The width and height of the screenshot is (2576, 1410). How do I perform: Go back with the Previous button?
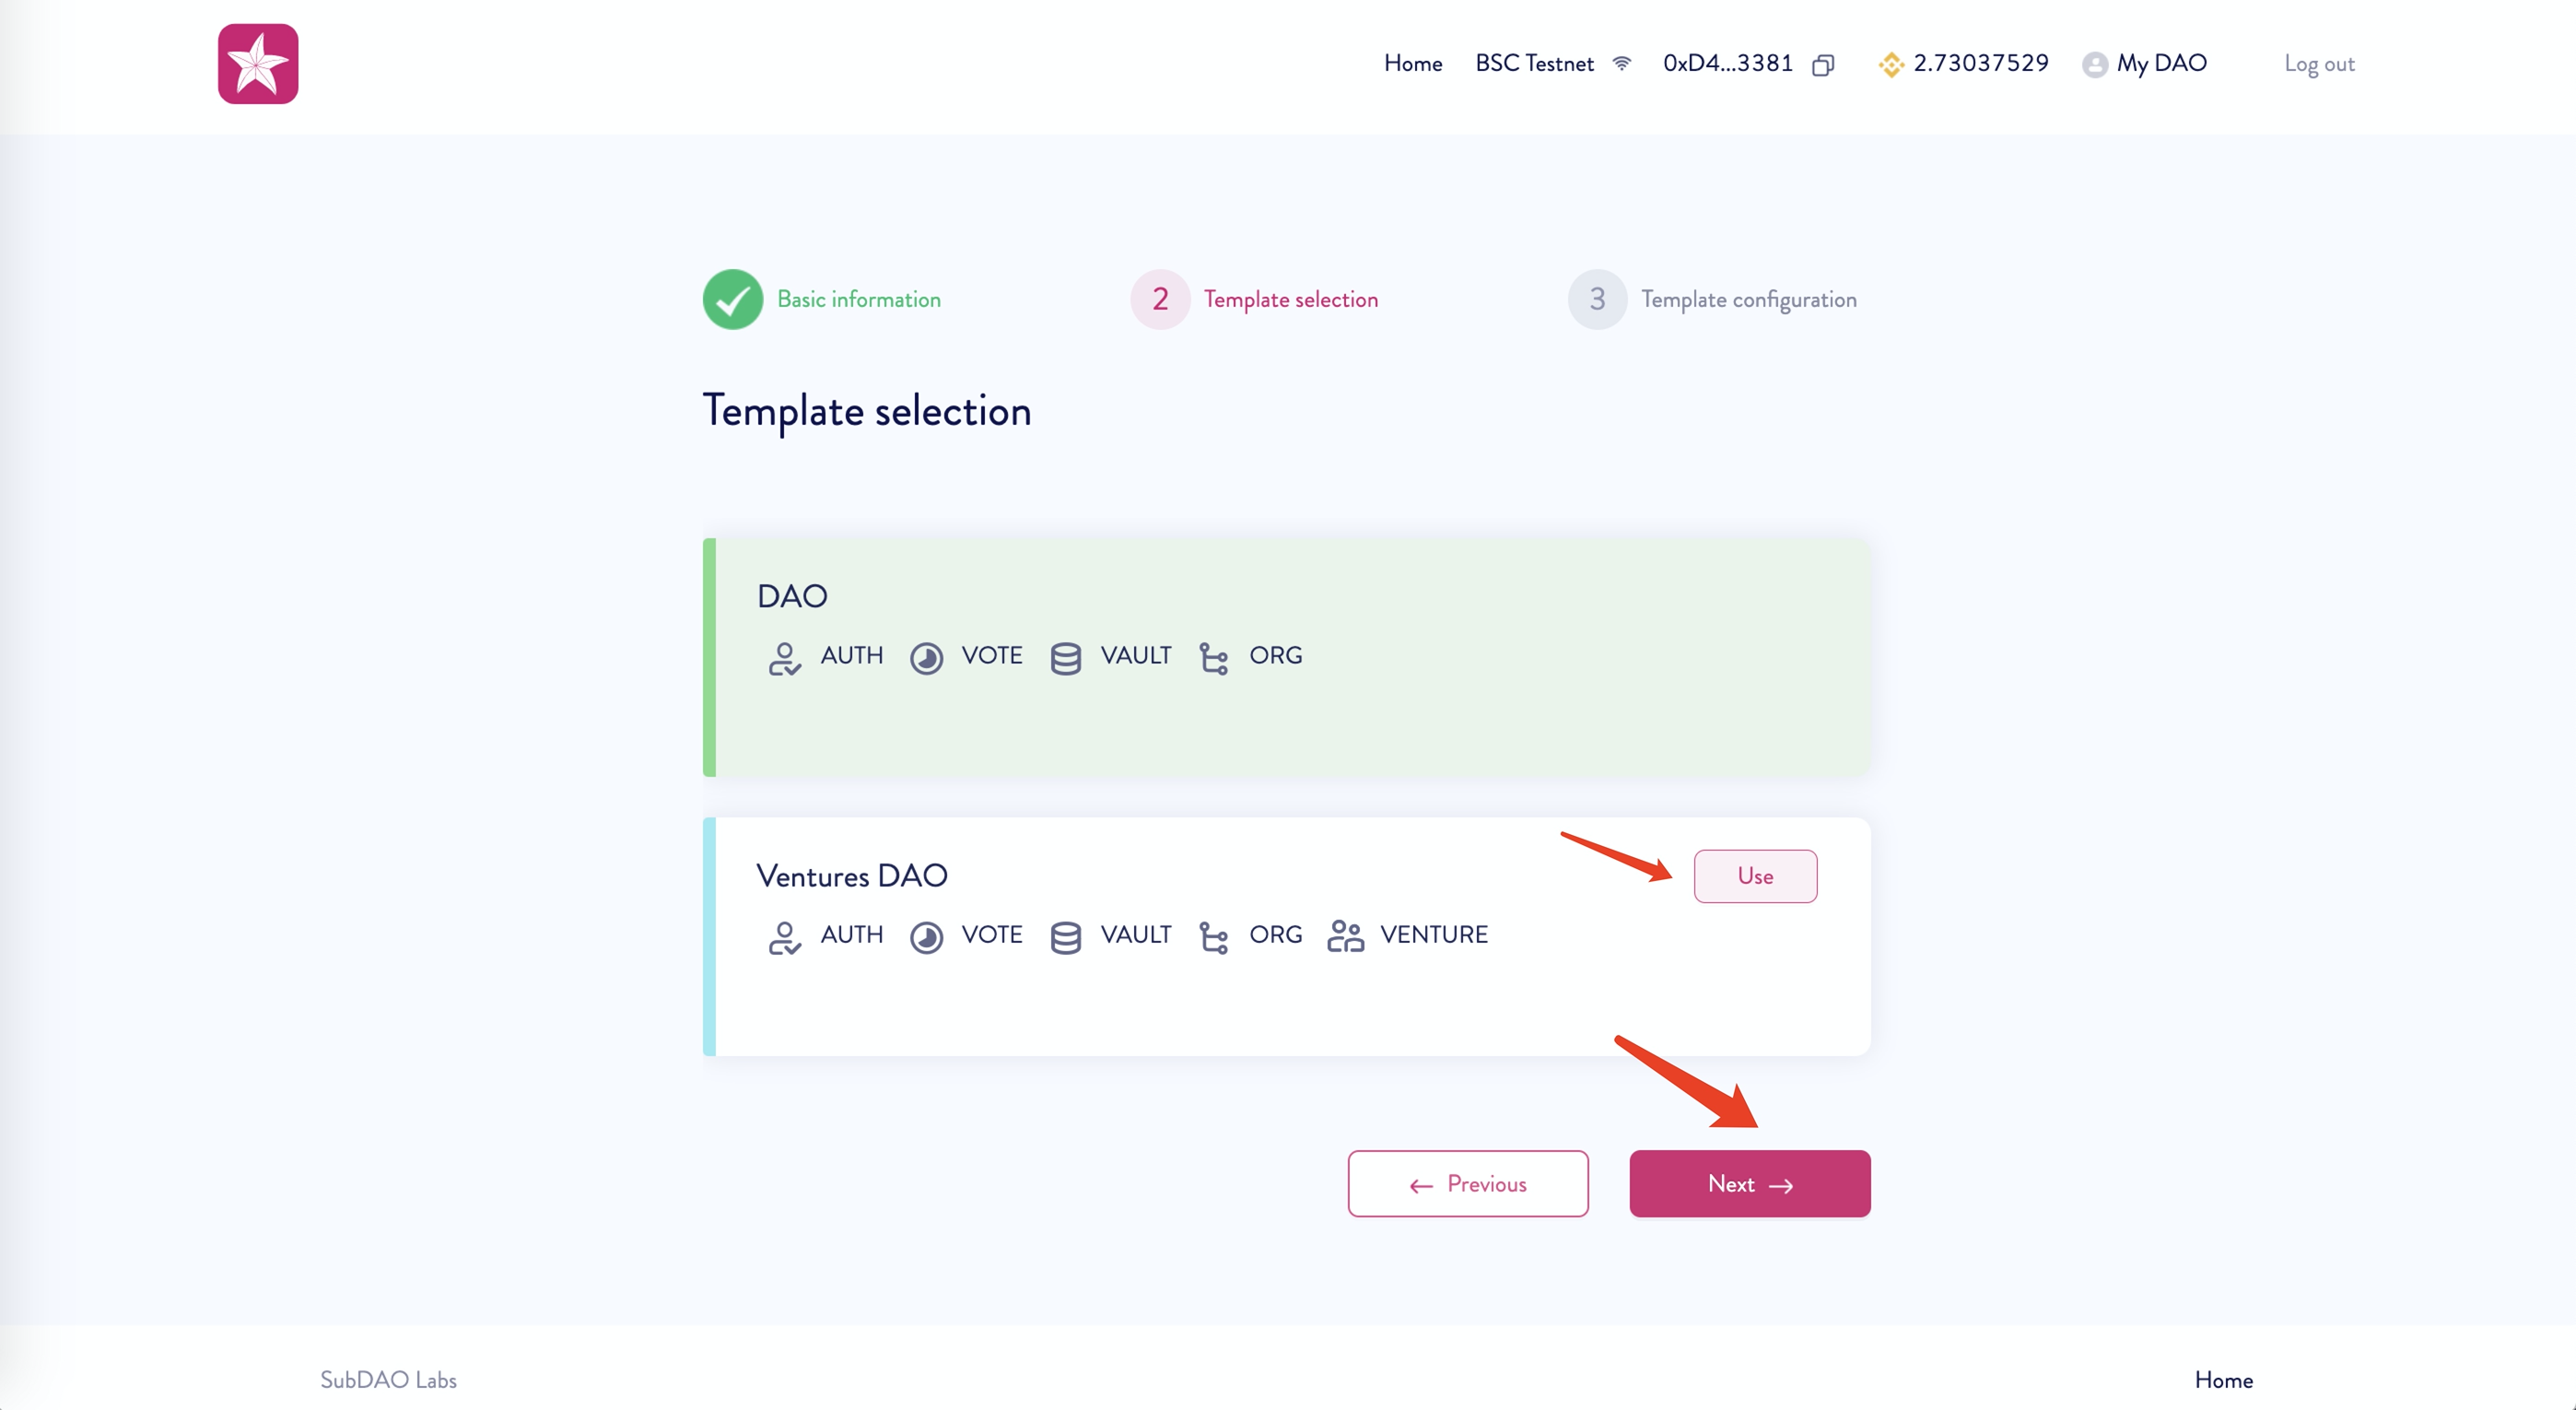click(x=1467, y=1184)
